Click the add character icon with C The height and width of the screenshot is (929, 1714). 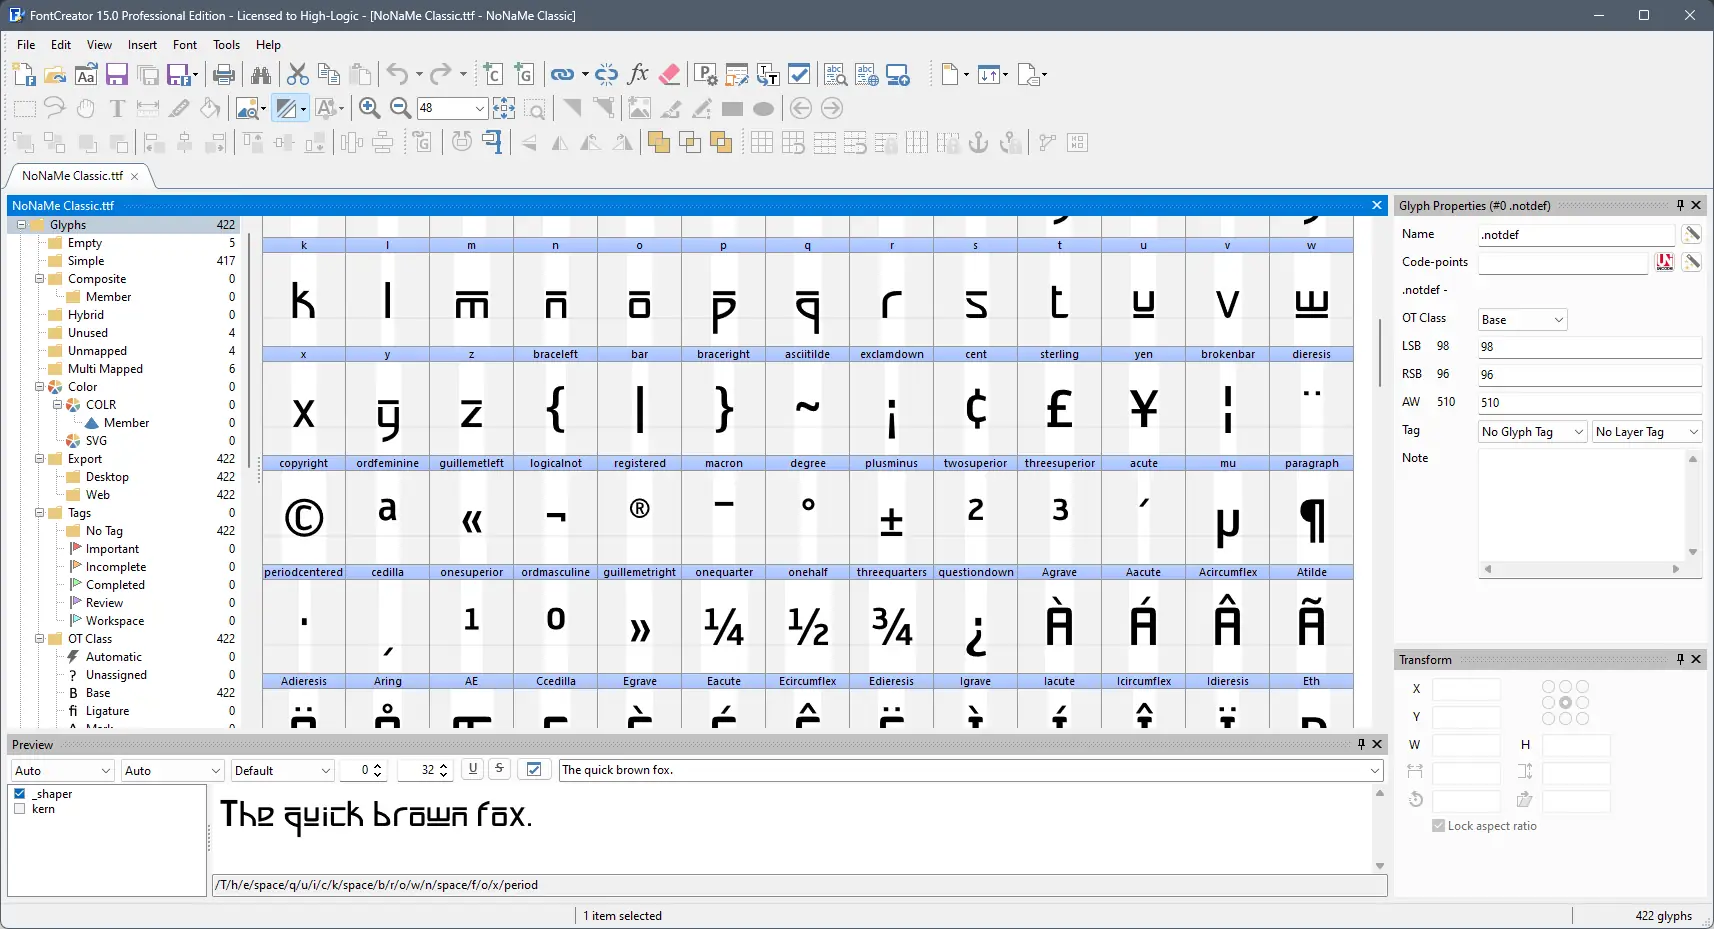click(x=494, y=74)
